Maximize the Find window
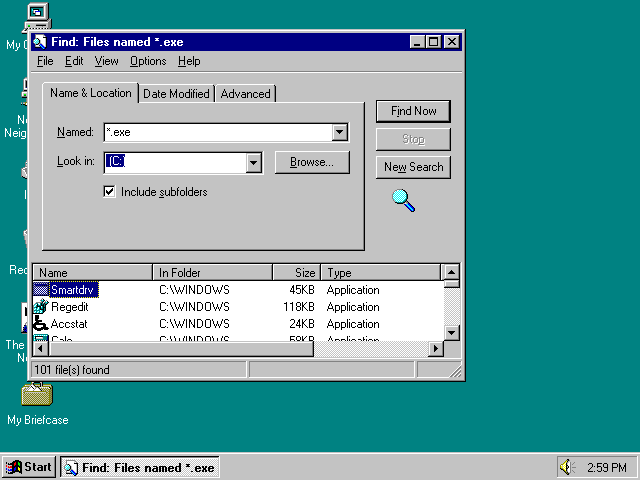The height and width of the screenshot is (480, 640). click(433, 42)
